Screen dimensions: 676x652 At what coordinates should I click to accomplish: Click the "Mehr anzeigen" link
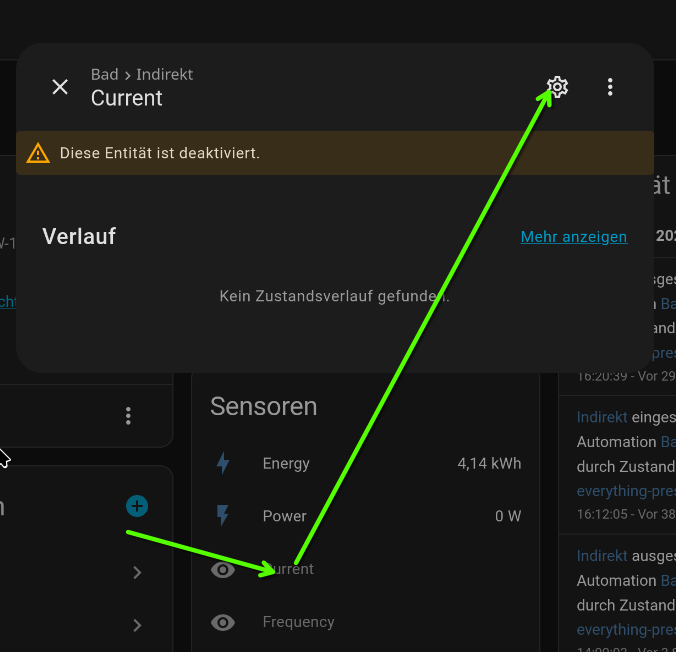(573, 237)
